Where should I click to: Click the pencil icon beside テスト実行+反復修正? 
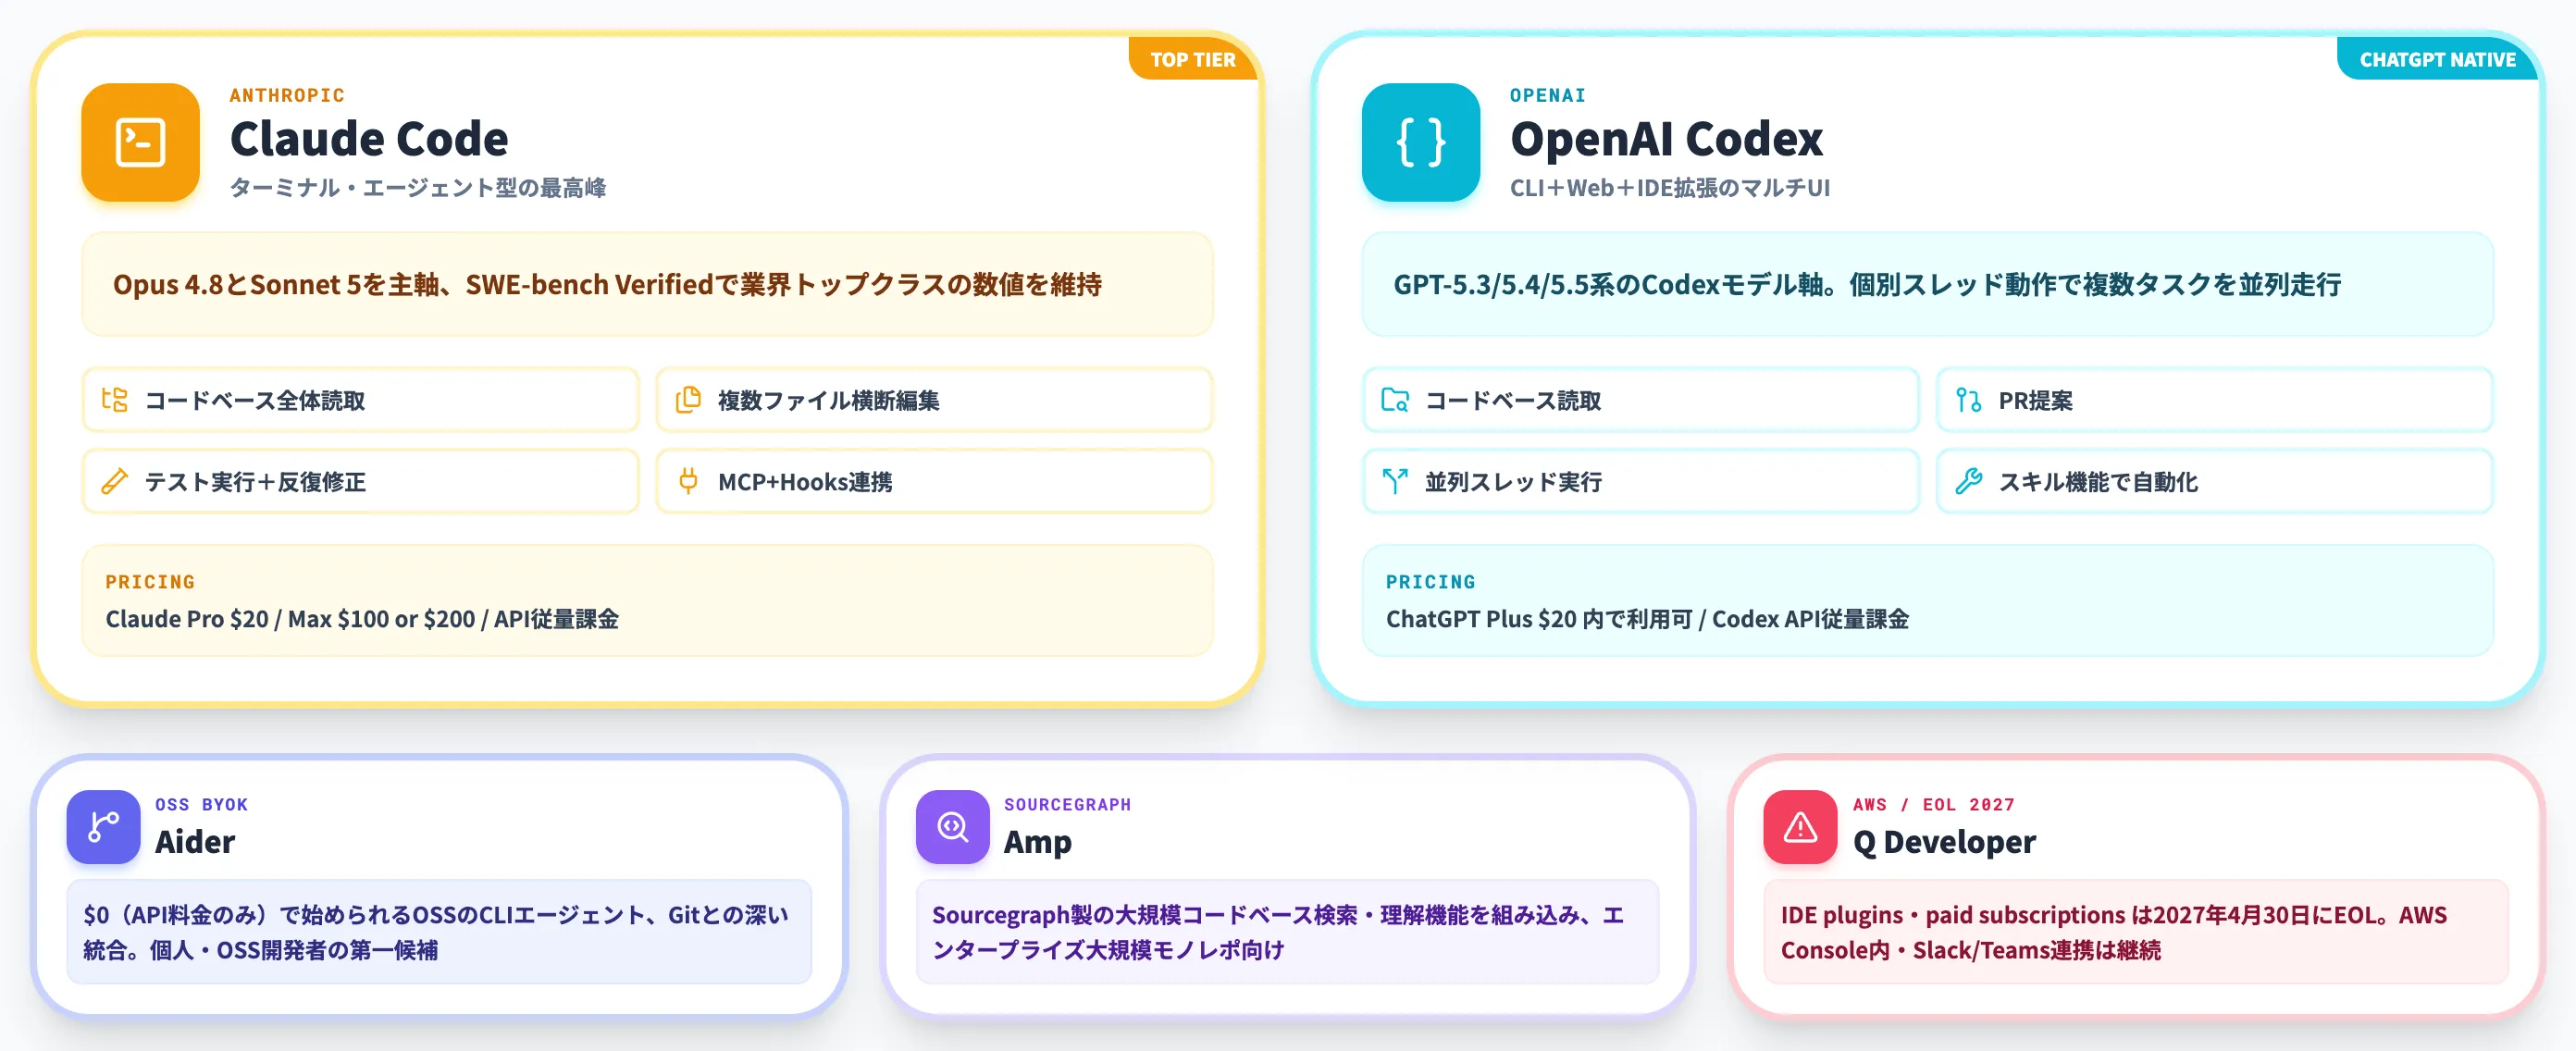click(115, 481)
